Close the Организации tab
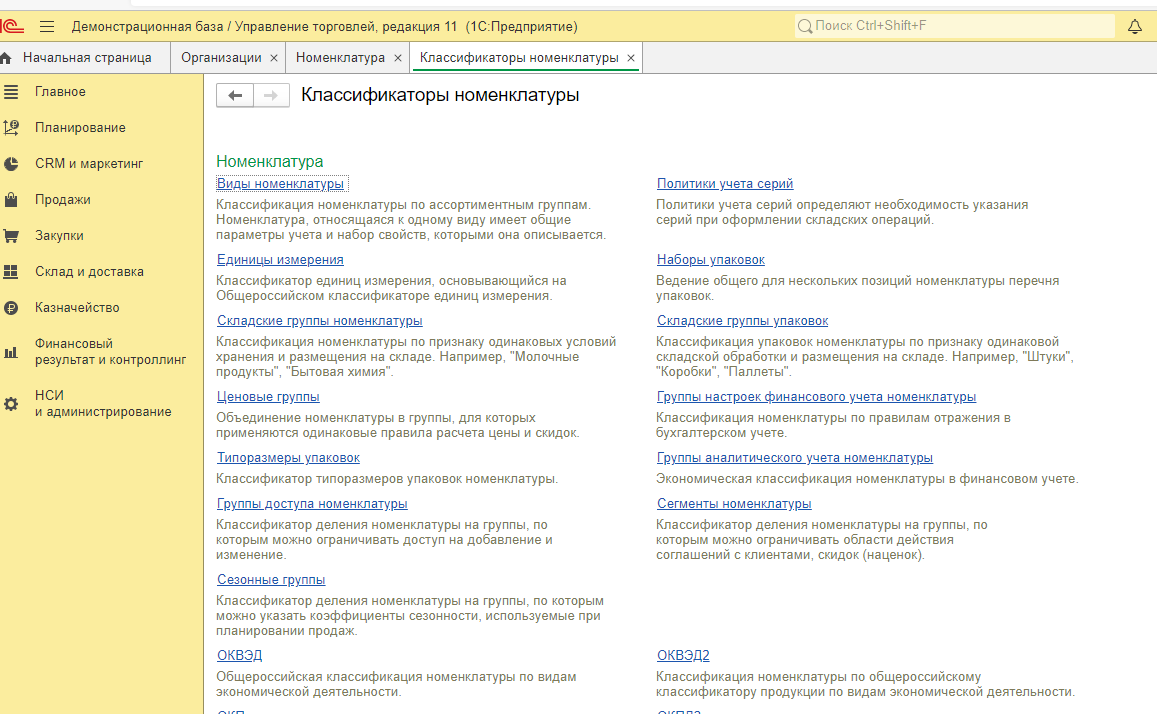Viewport: 1157px width, 714px height. point(274,58)
